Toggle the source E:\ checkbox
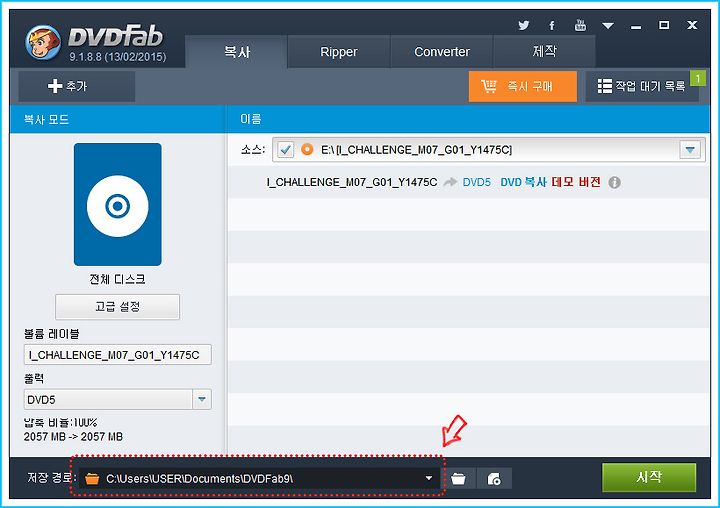 [286, 149]
